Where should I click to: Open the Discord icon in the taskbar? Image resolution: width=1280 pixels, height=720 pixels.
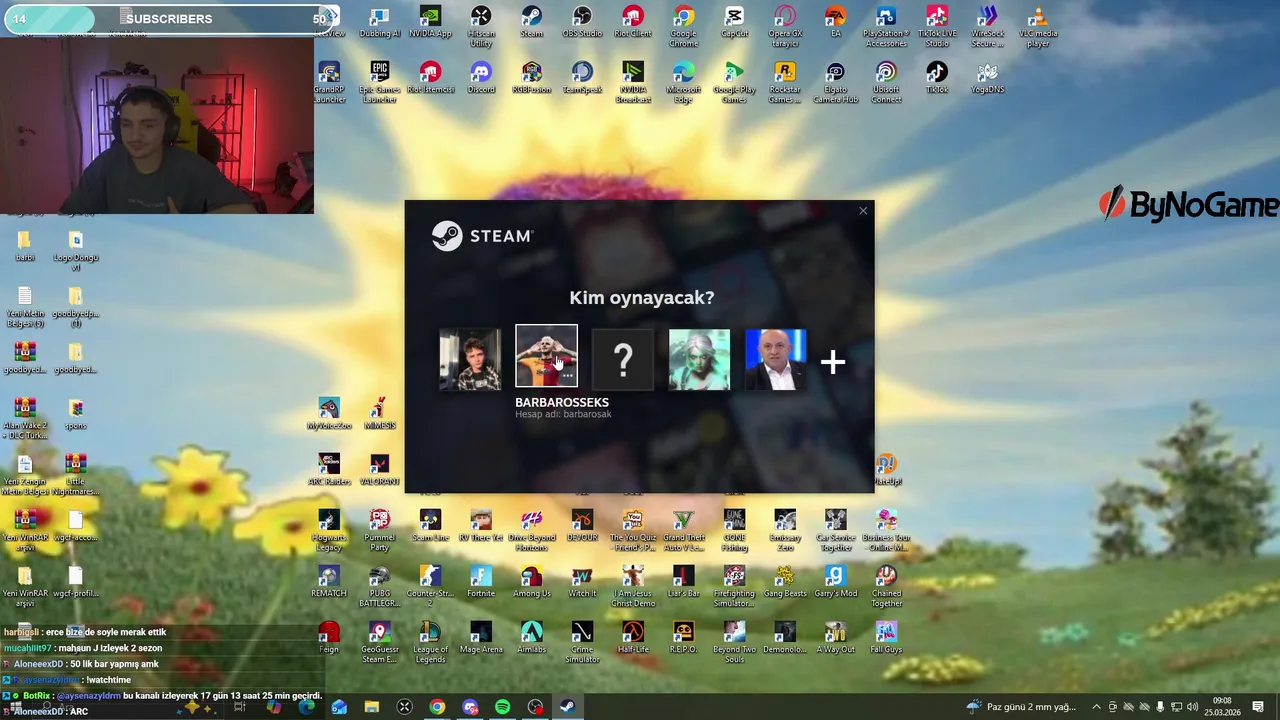[470, 707]
